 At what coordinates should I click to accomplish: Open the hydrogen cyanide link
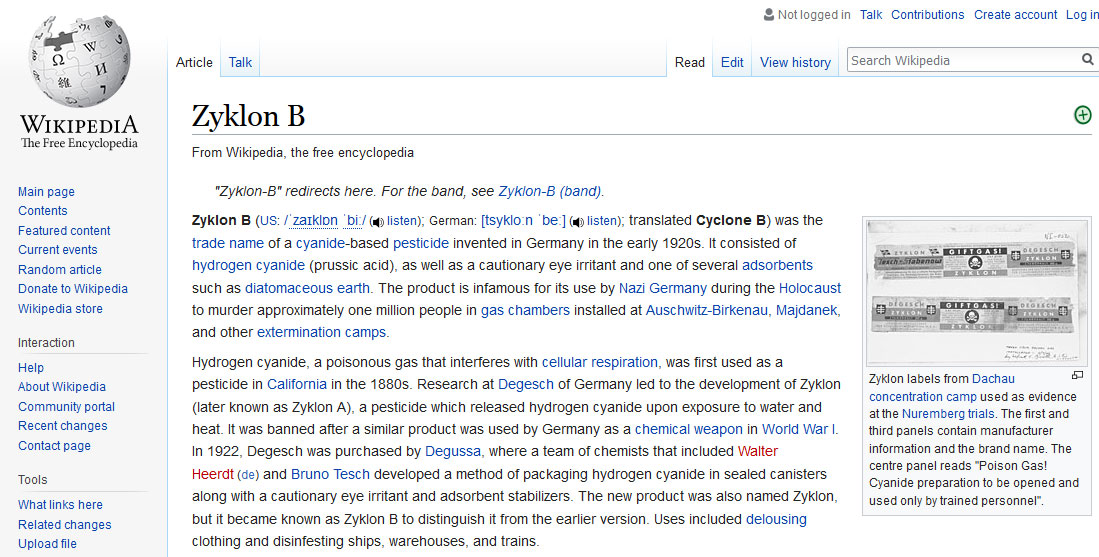pos(248,266)
